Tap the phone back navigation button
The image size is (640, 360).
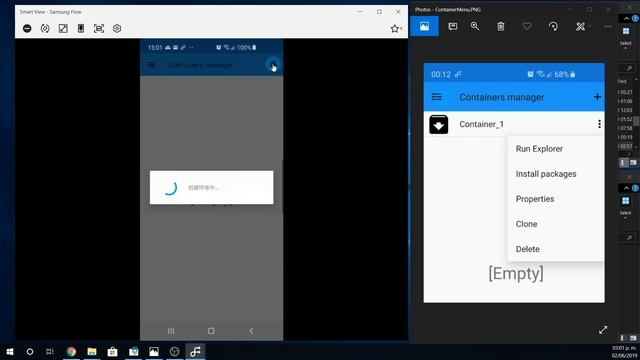[251, 331]
